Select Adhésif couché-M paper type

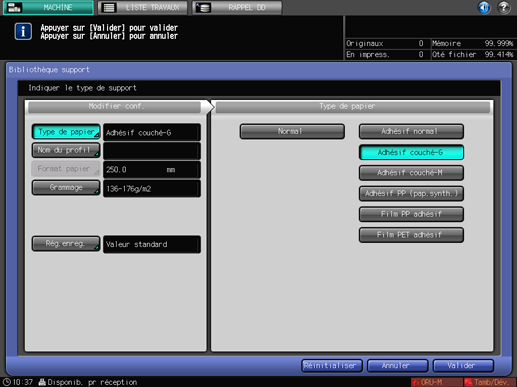411,173
